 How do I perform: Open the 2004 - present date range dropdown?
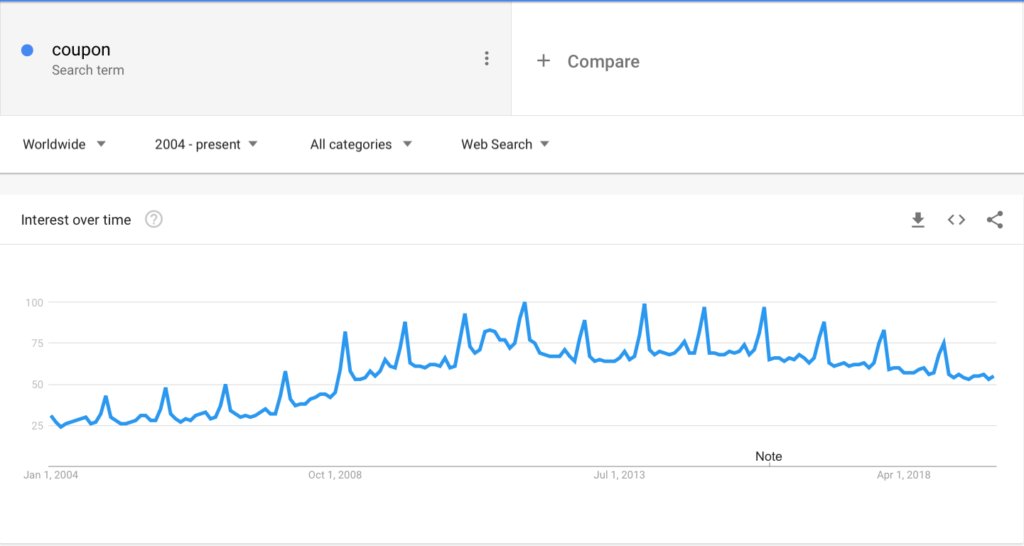206,144
